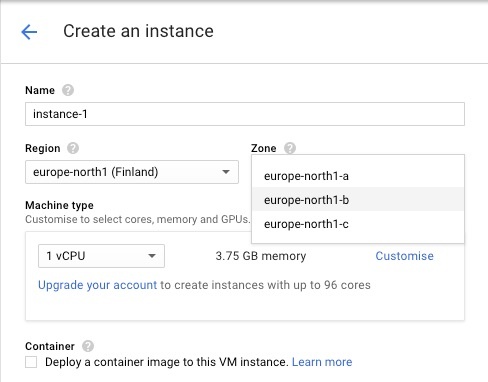Go back using the blue arrow
The image size is (488, 382).
(29, 32)
